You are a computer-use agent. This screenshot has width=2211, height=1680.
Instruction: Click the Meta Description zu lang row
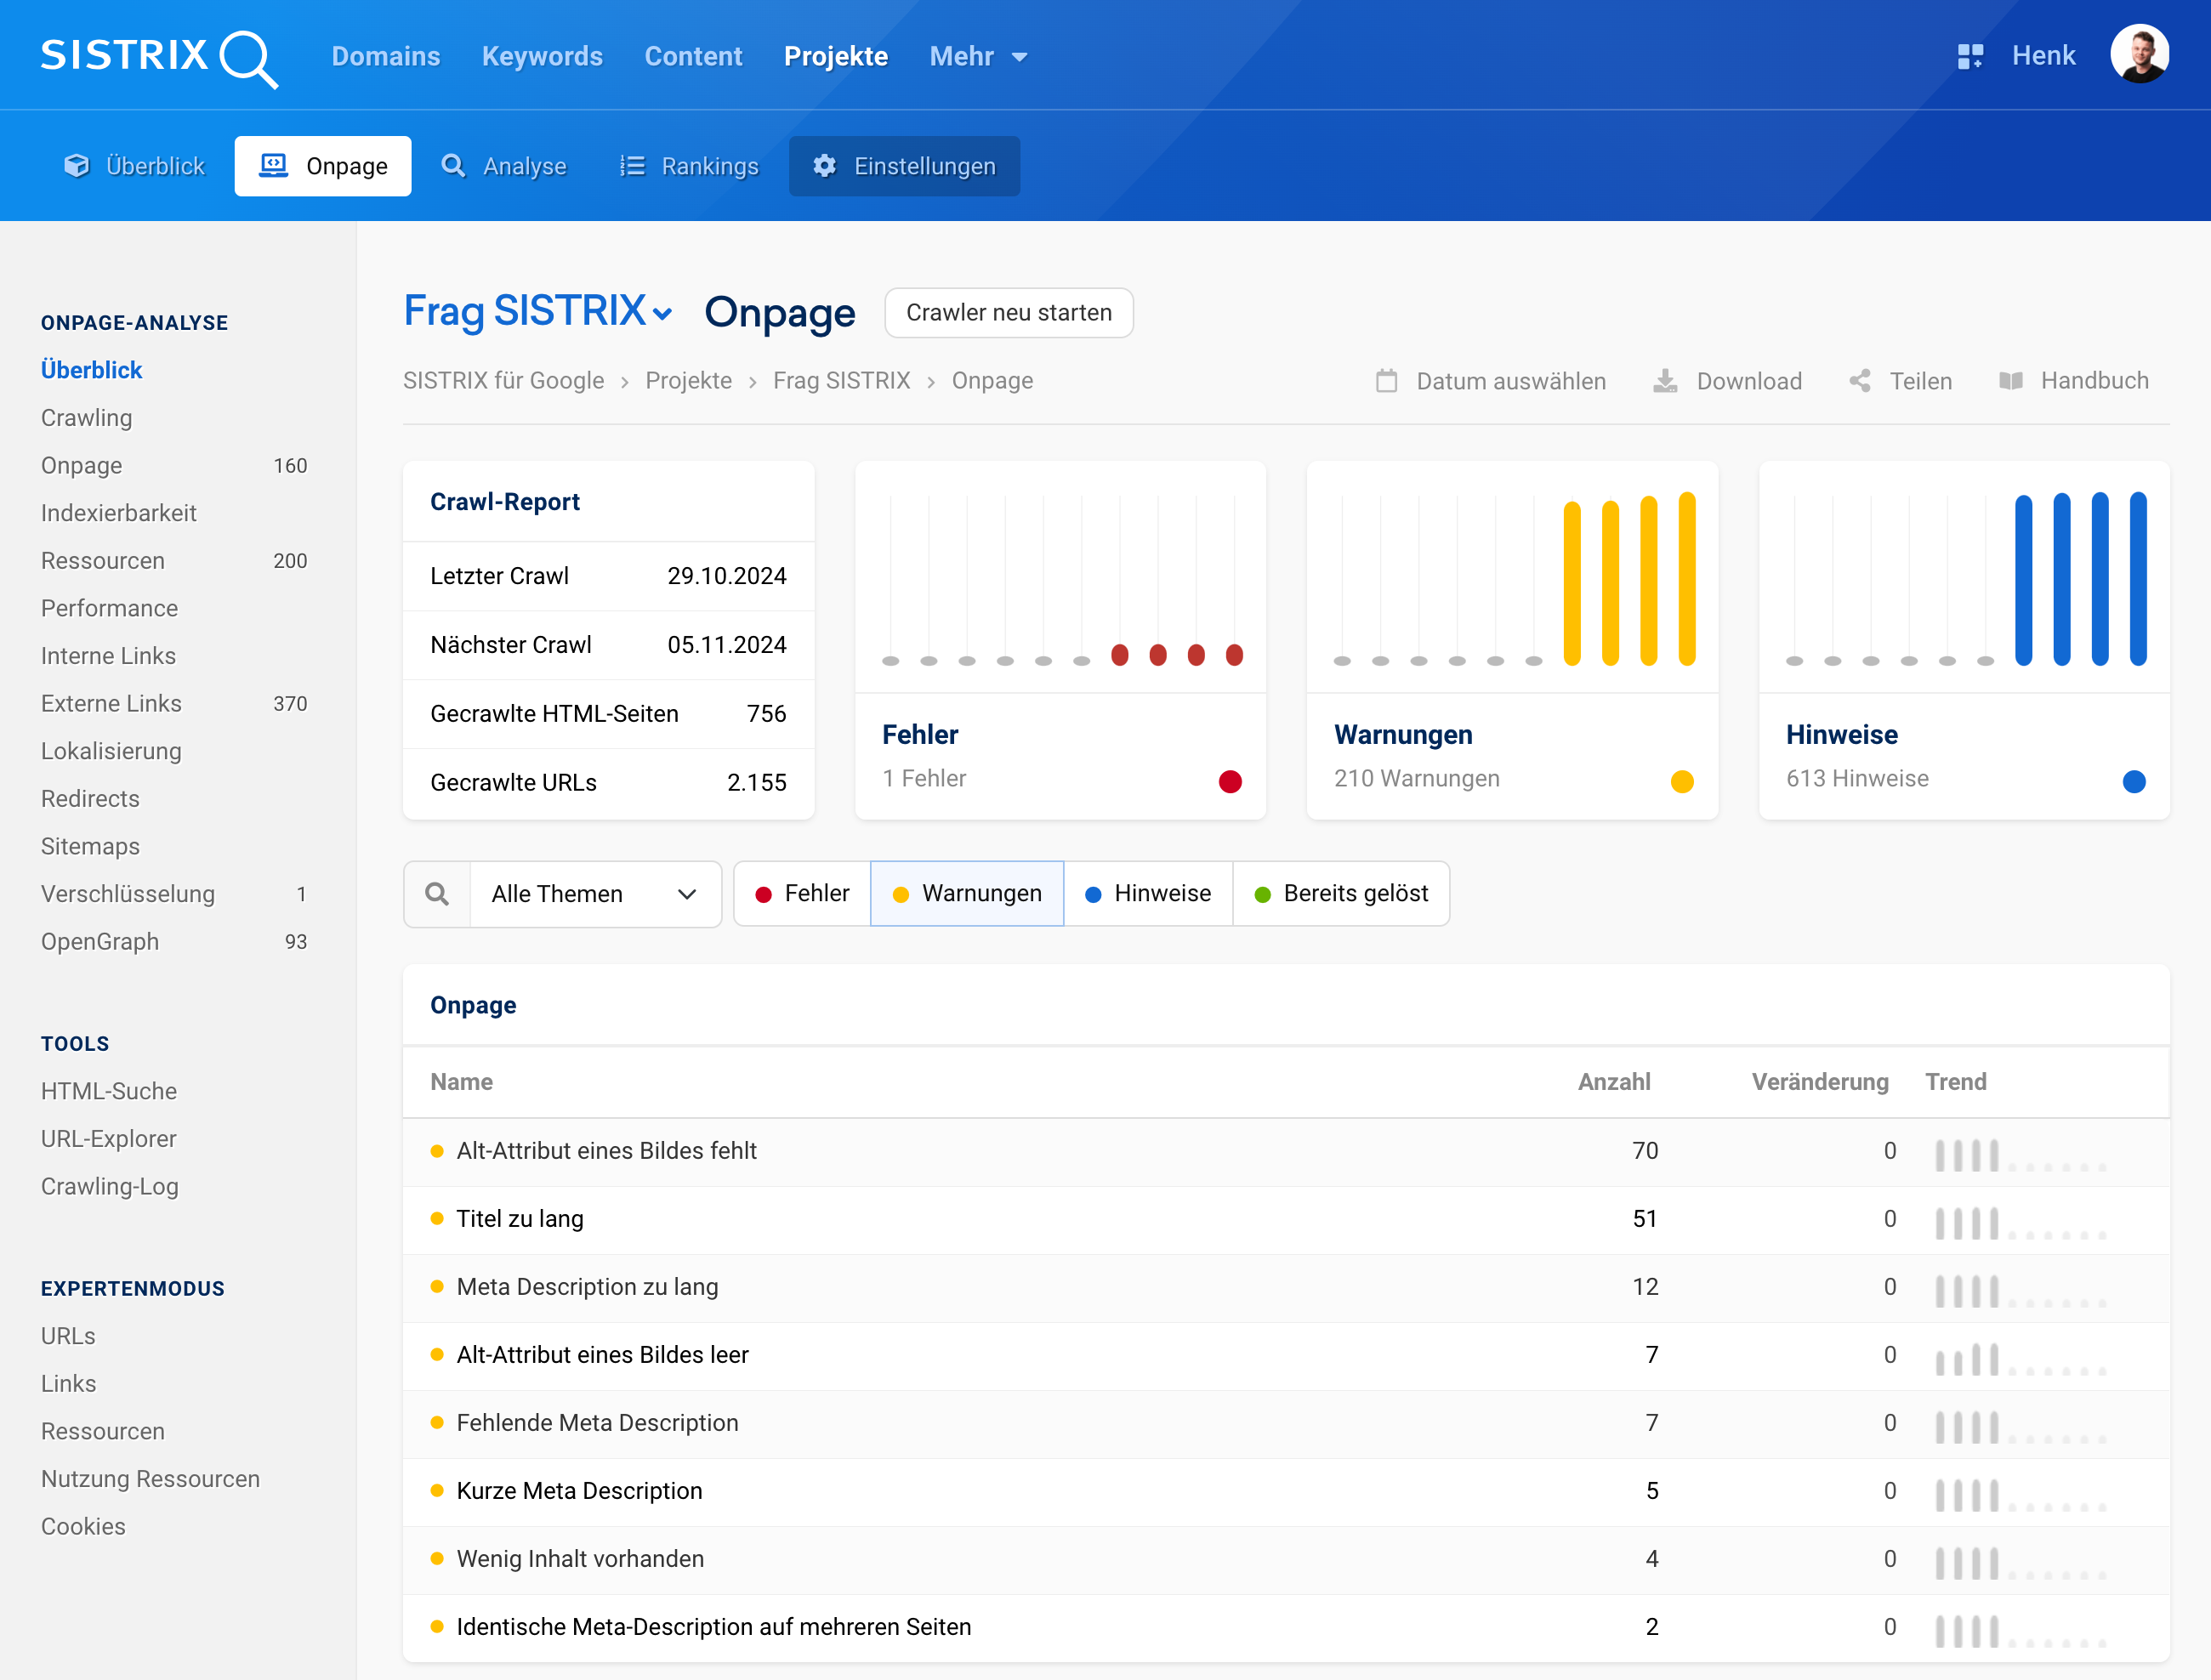click(1286, 1288)
